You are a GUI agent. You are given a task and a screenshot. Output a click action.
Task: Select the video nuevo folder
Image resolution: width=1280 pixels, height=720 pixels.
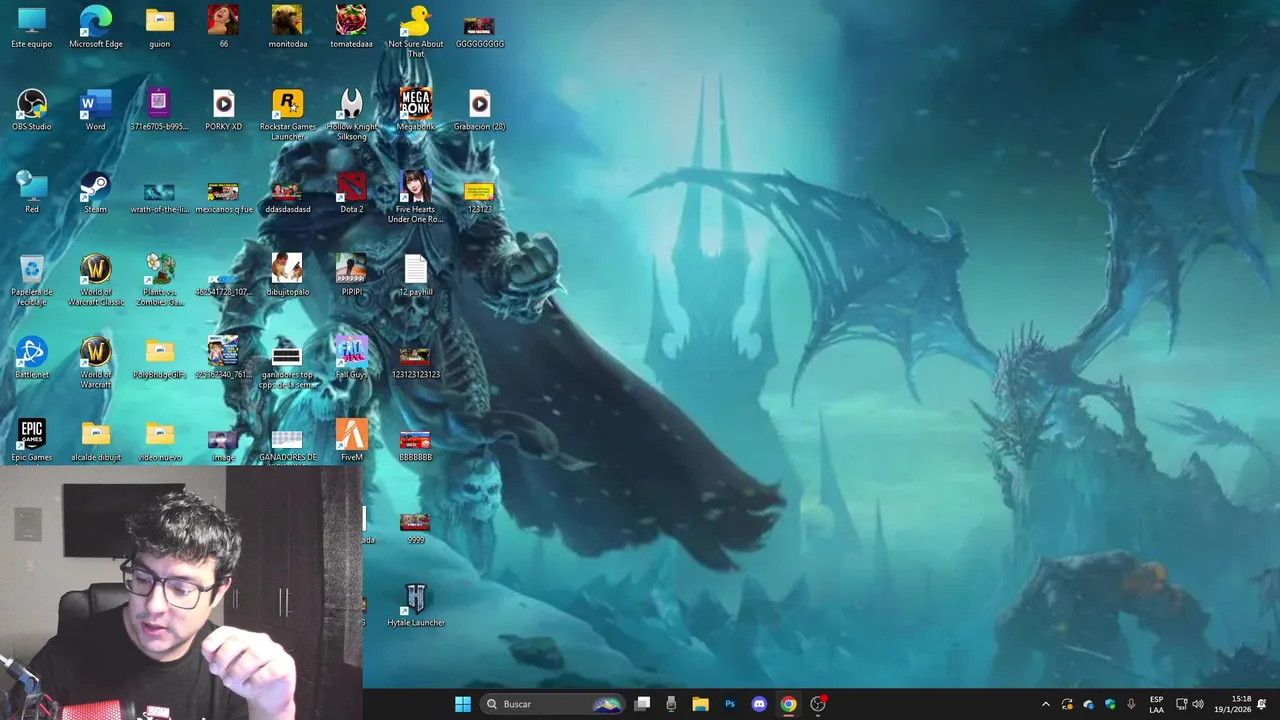159,441
